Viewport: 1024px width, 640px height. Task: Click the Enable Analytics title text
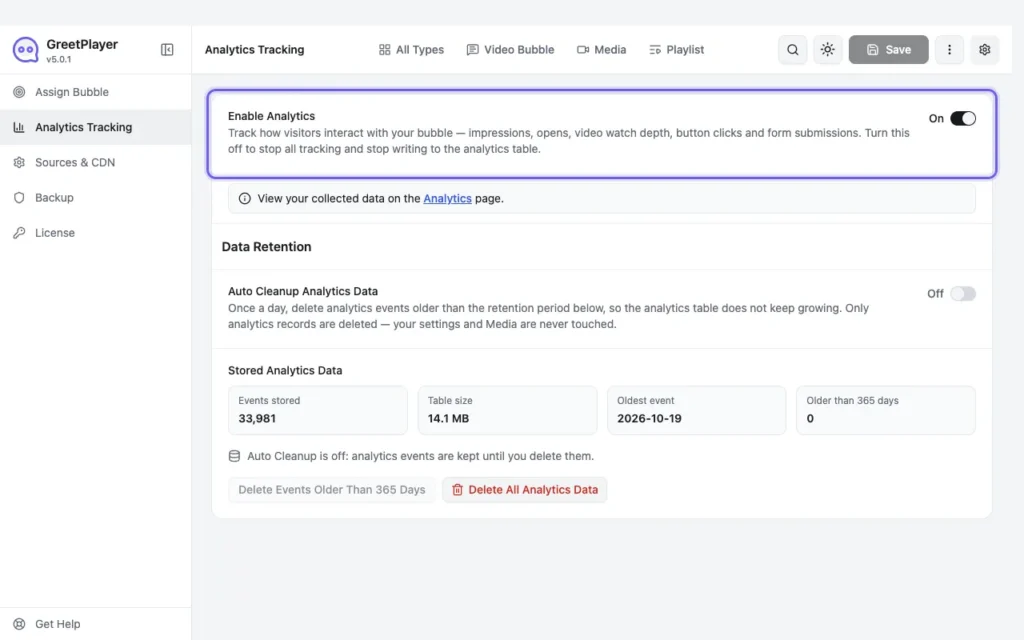tap(271, 116)
